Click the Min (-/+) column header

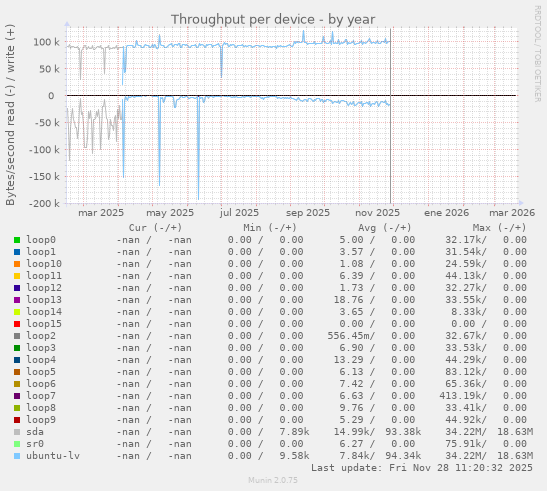(270, 228)
